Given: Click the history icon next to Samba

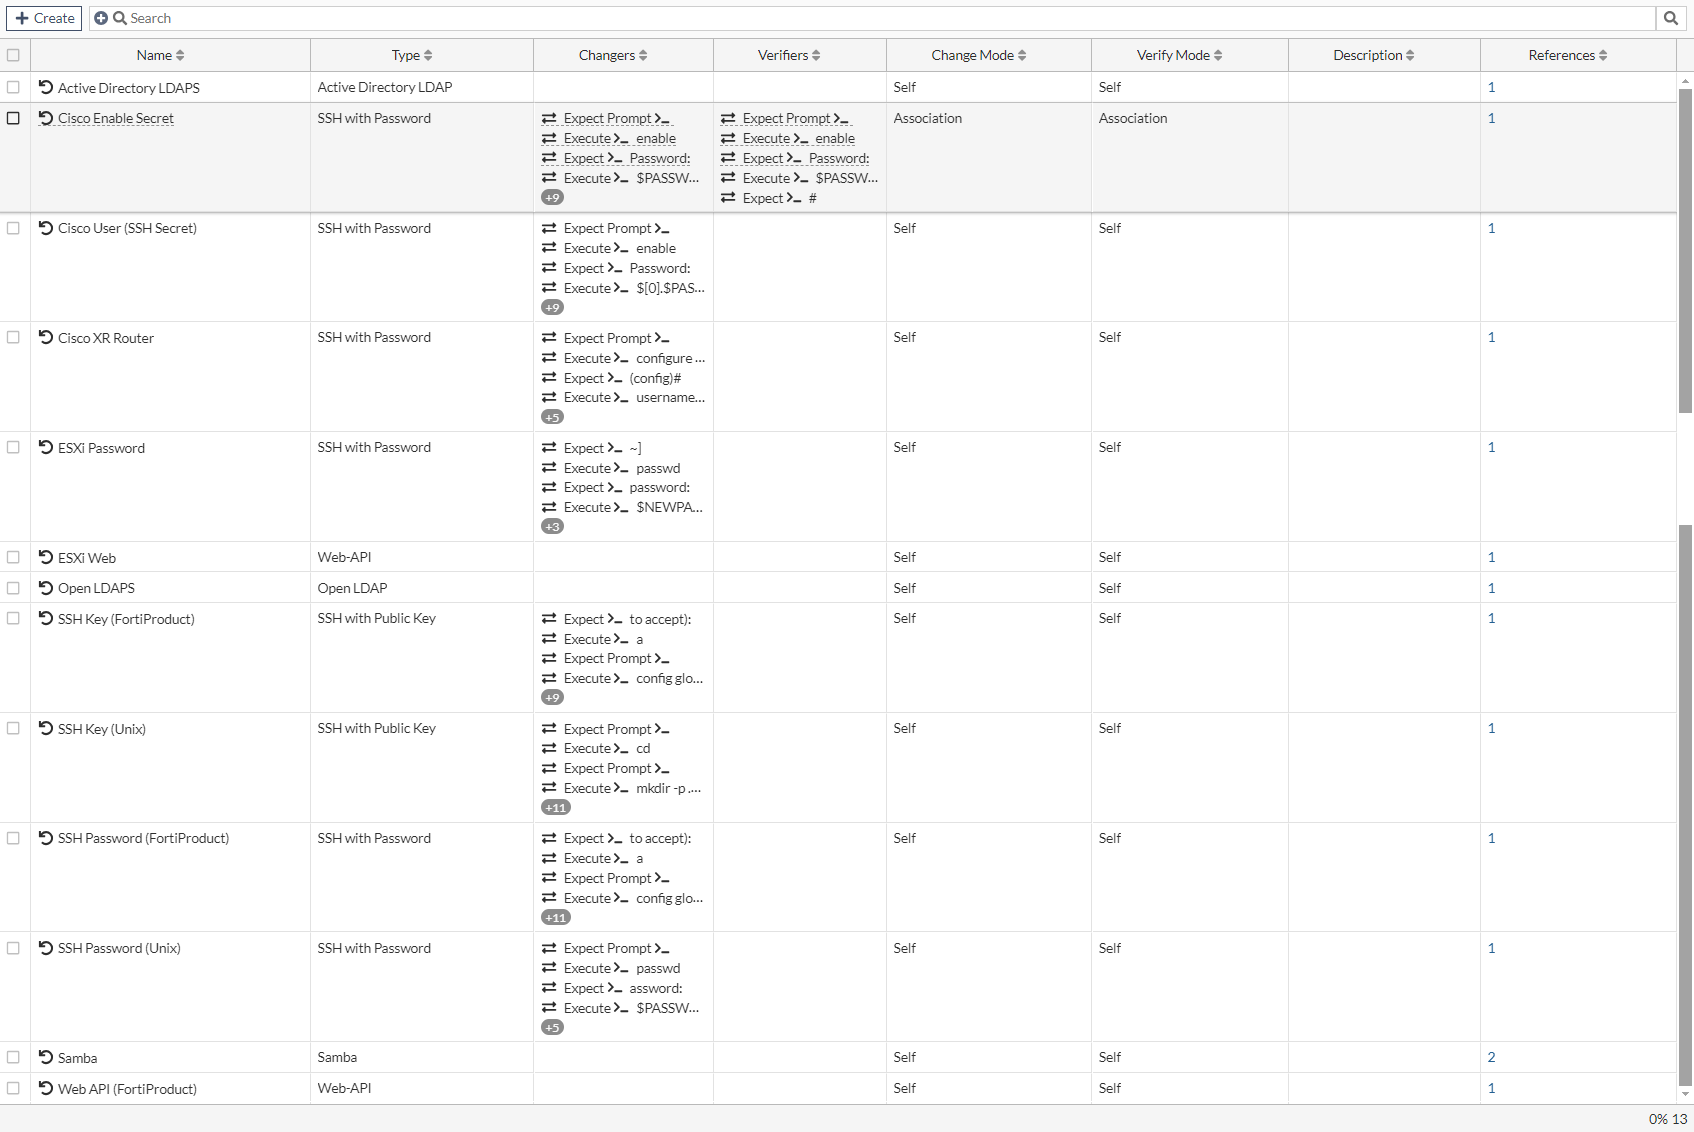Looking at the screenshot, I should 46,1057.
